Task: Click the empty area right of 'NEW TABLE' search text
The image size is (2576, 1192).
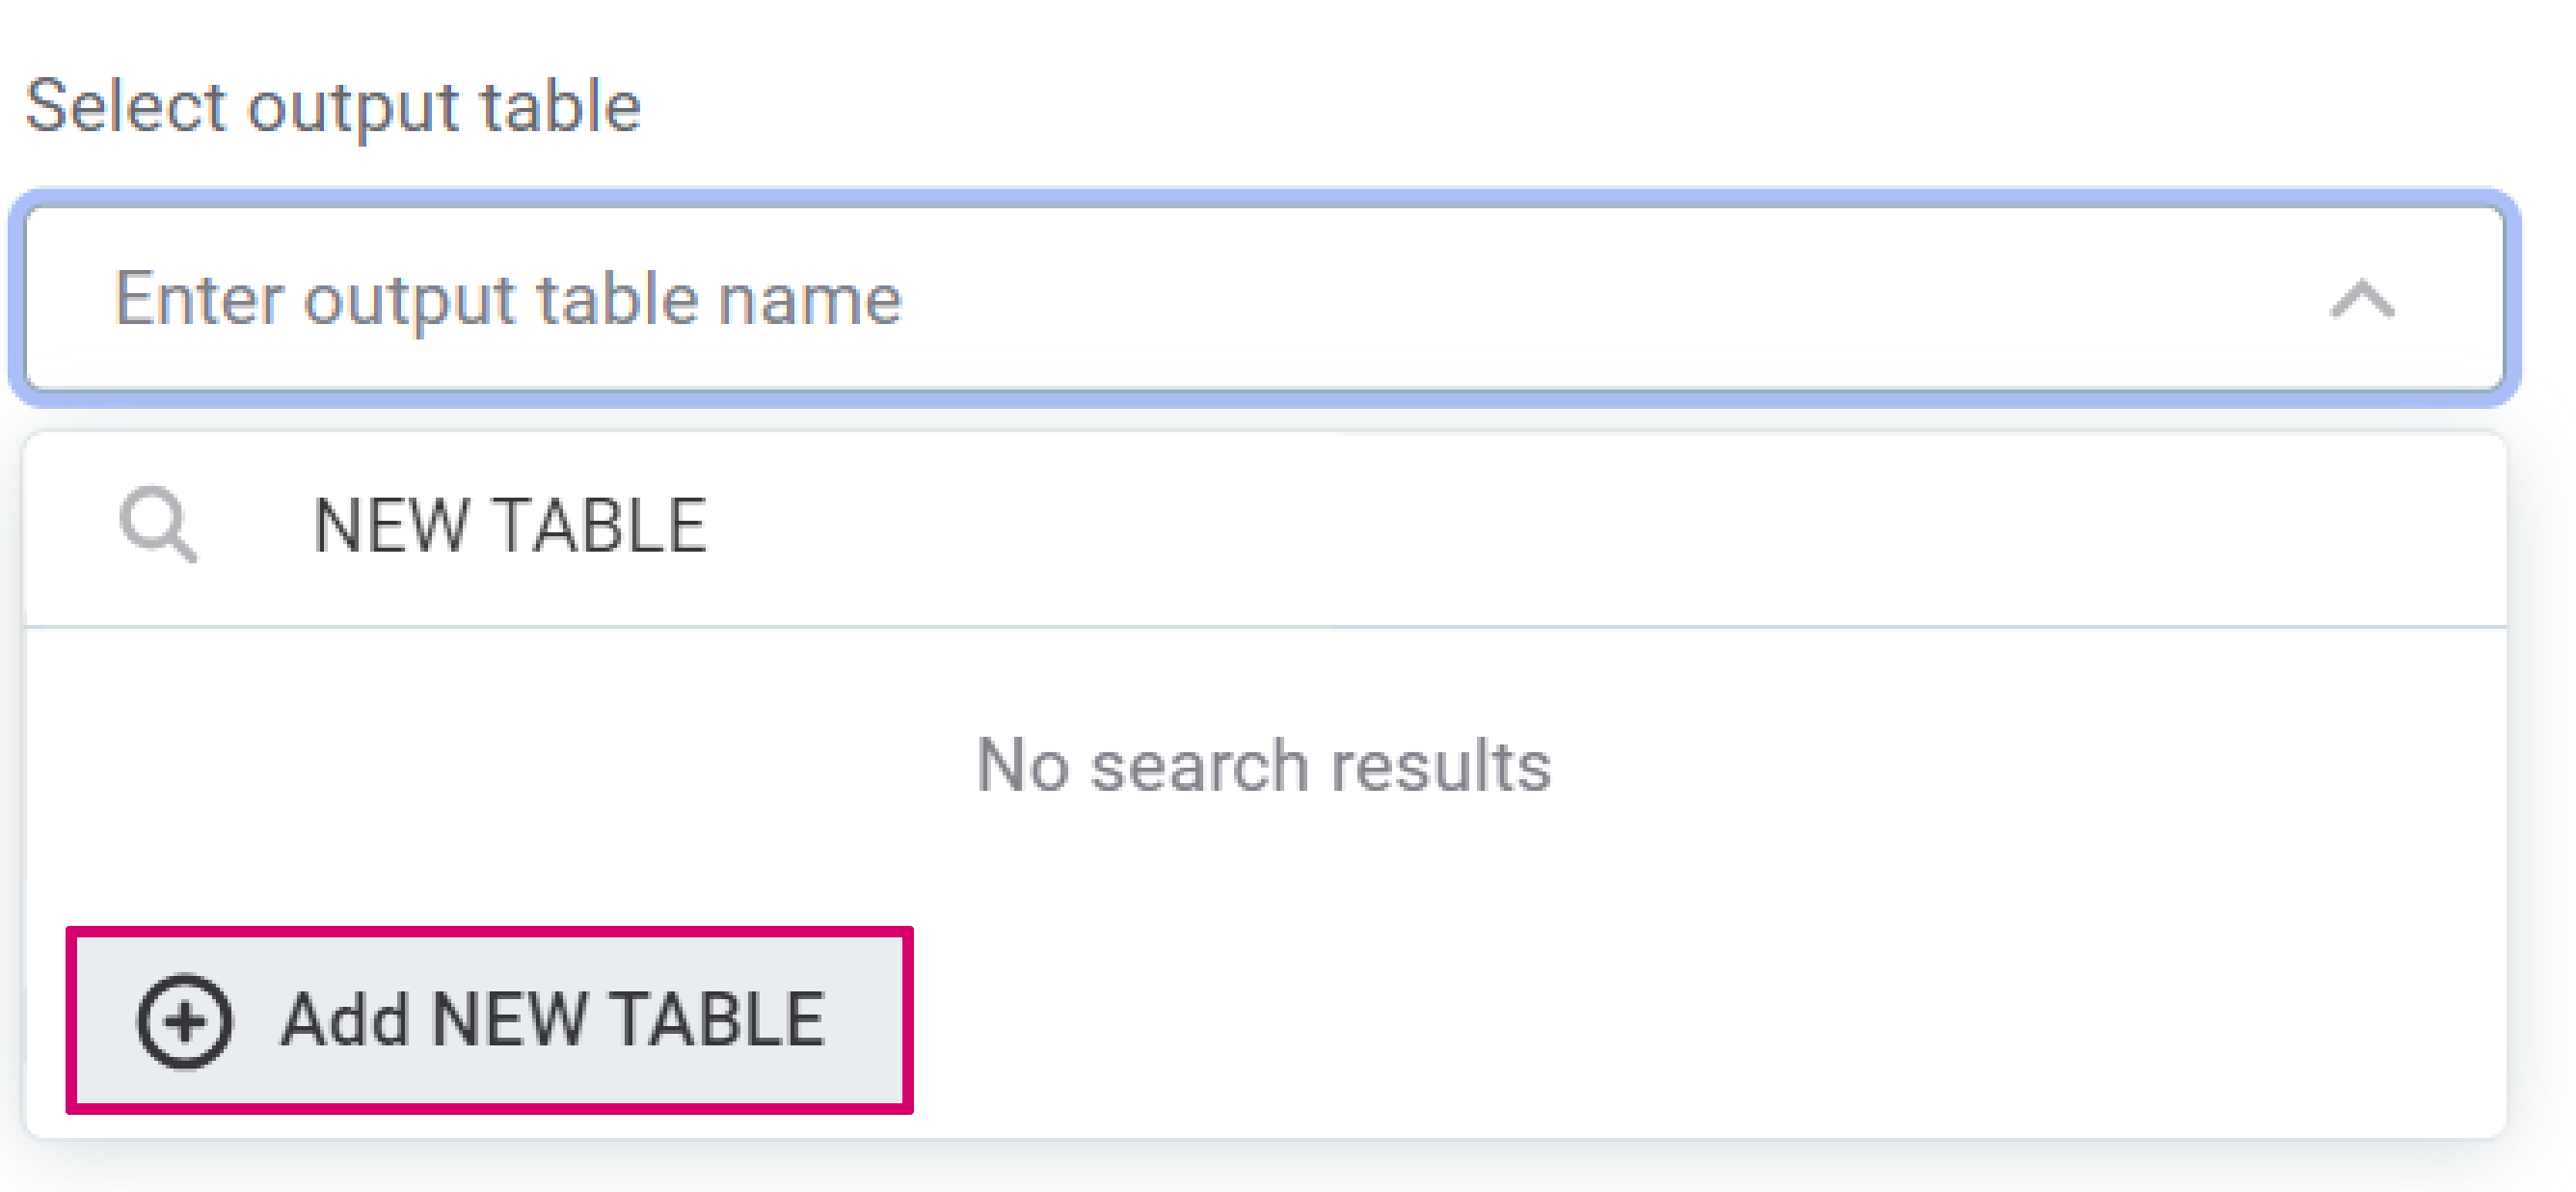Action: (x=1500, y=527)
